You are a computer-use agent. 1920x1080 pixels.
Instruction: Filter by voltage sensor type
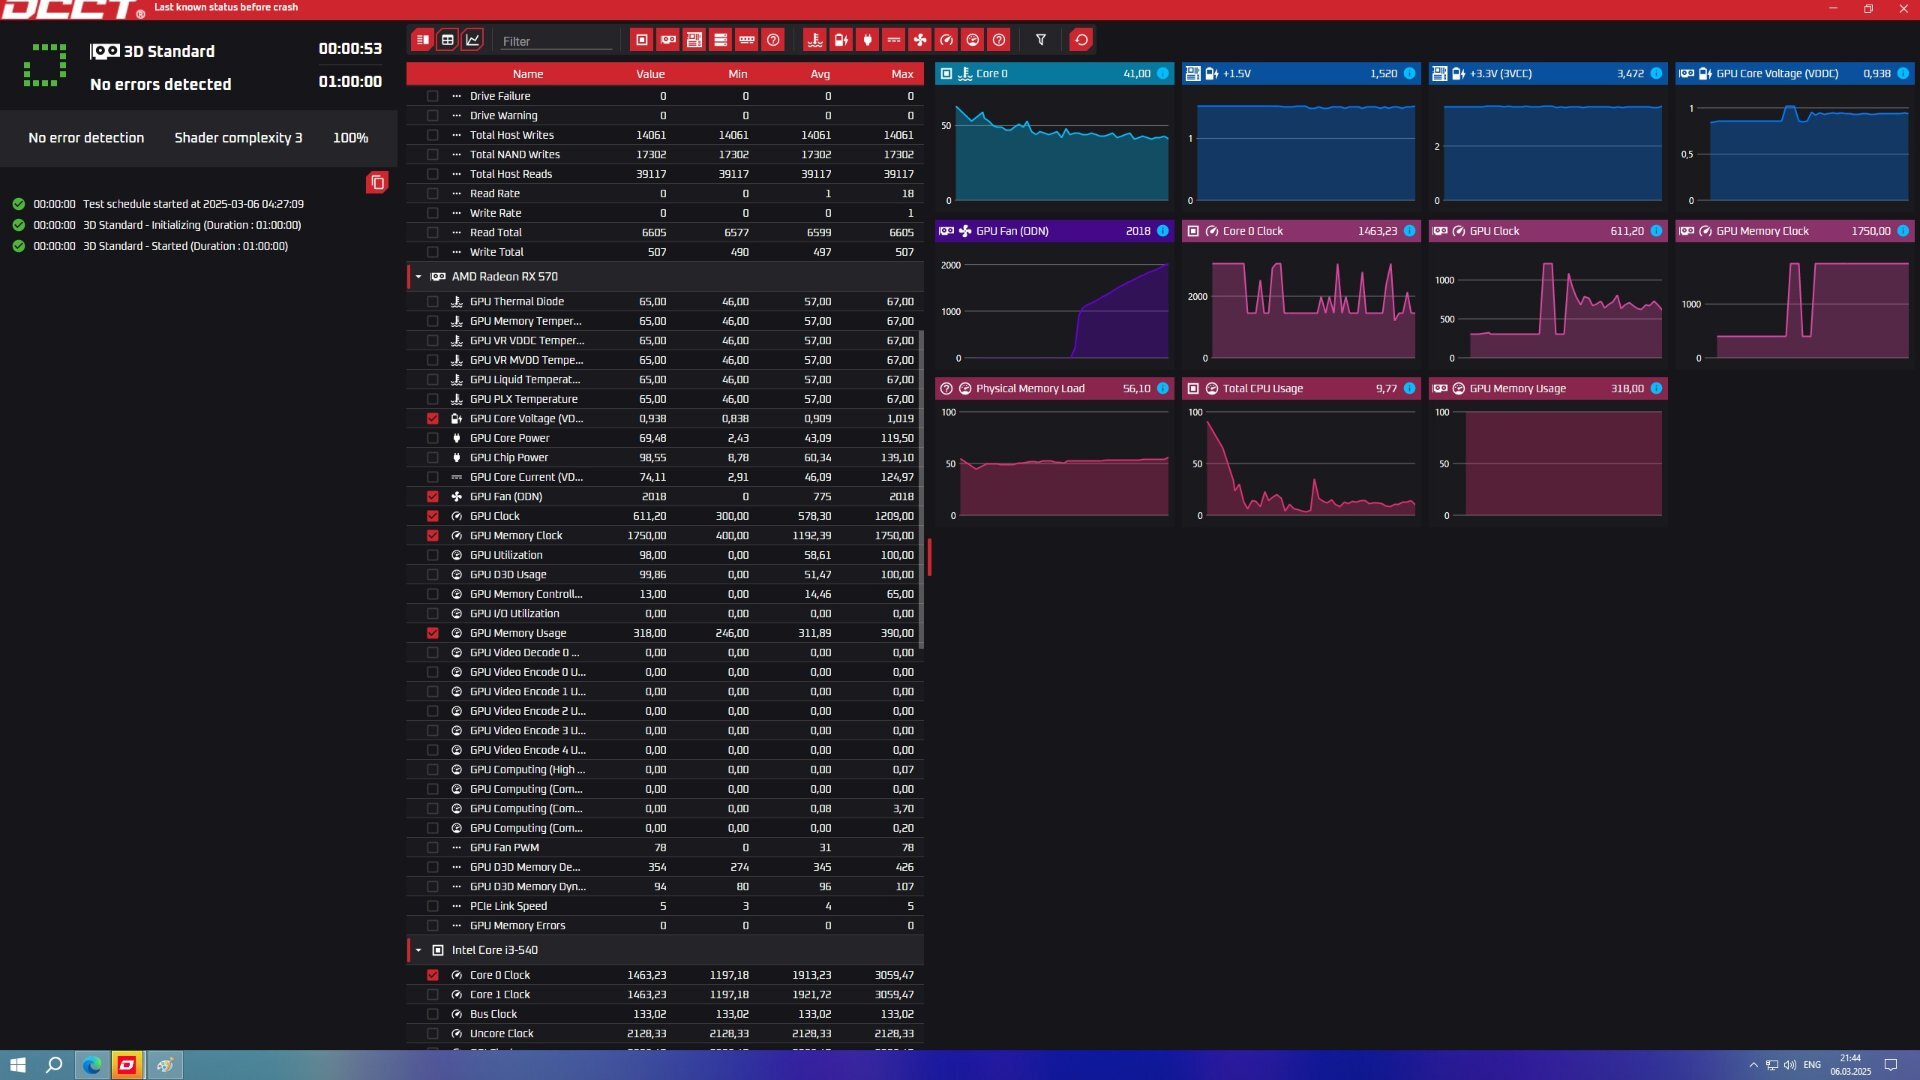coord(841,40)
